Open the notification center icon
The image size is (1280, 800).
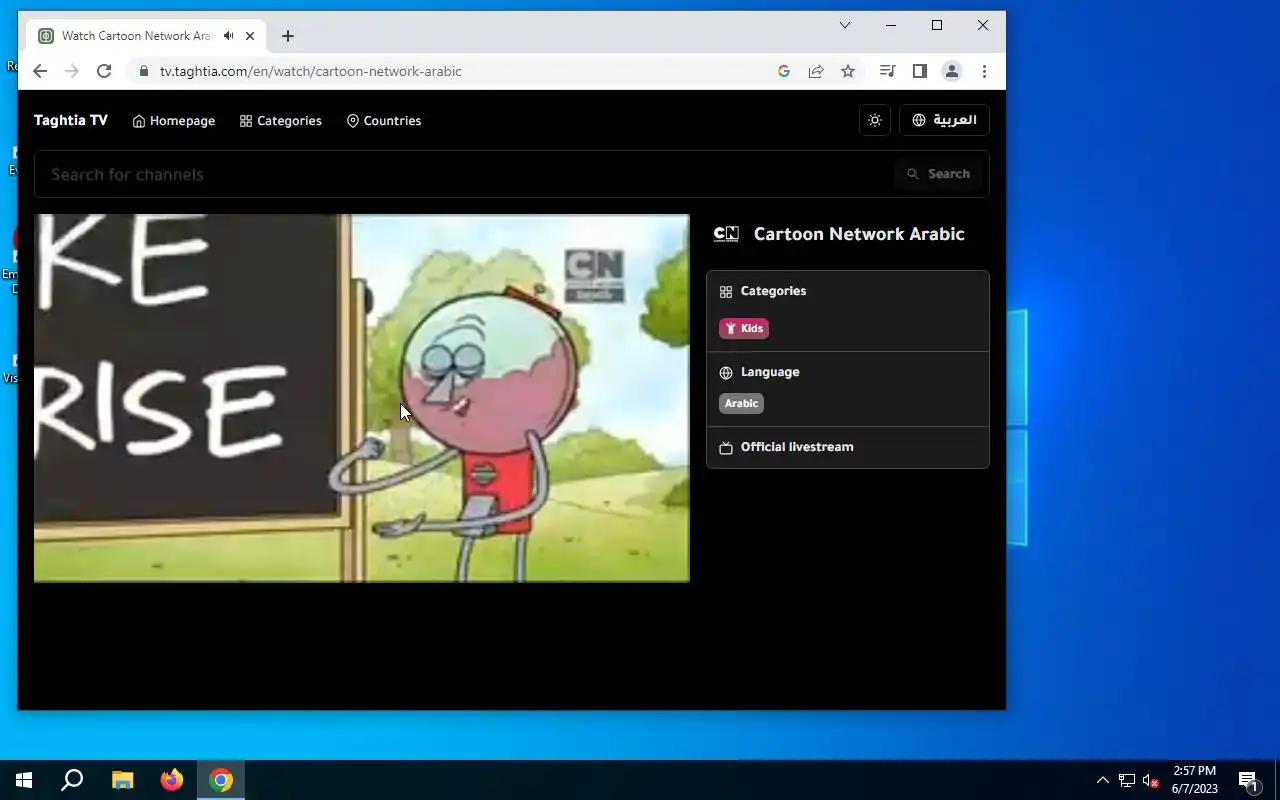(1248, 780)
